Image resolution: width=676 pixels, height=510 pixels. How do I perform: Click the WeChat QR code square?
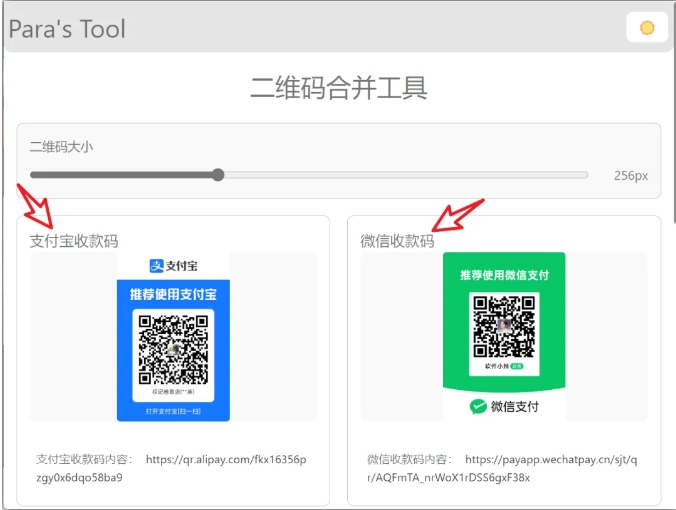tap(504, 326)
